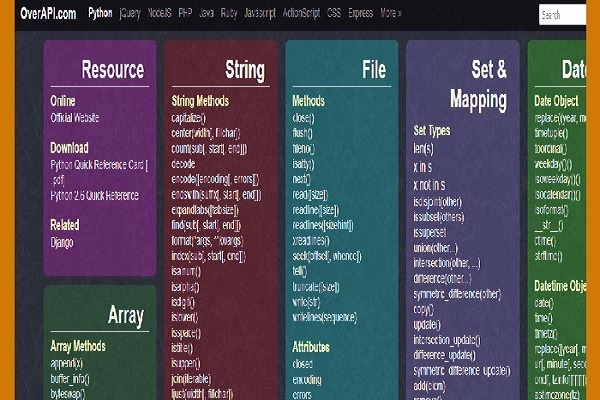Open the related Django link

pyautogui.click(x=62, y=243)
